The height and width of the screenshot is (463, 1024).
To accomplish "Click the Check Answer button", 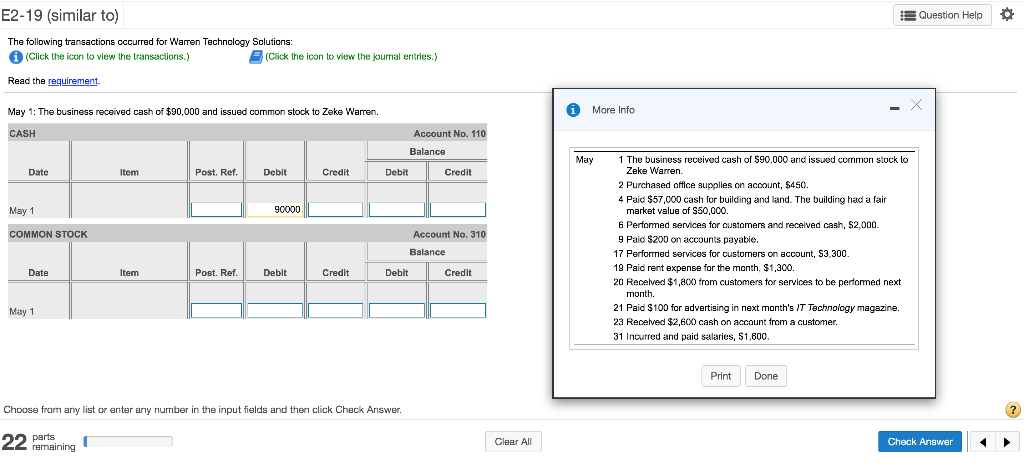I will point(920,442).
